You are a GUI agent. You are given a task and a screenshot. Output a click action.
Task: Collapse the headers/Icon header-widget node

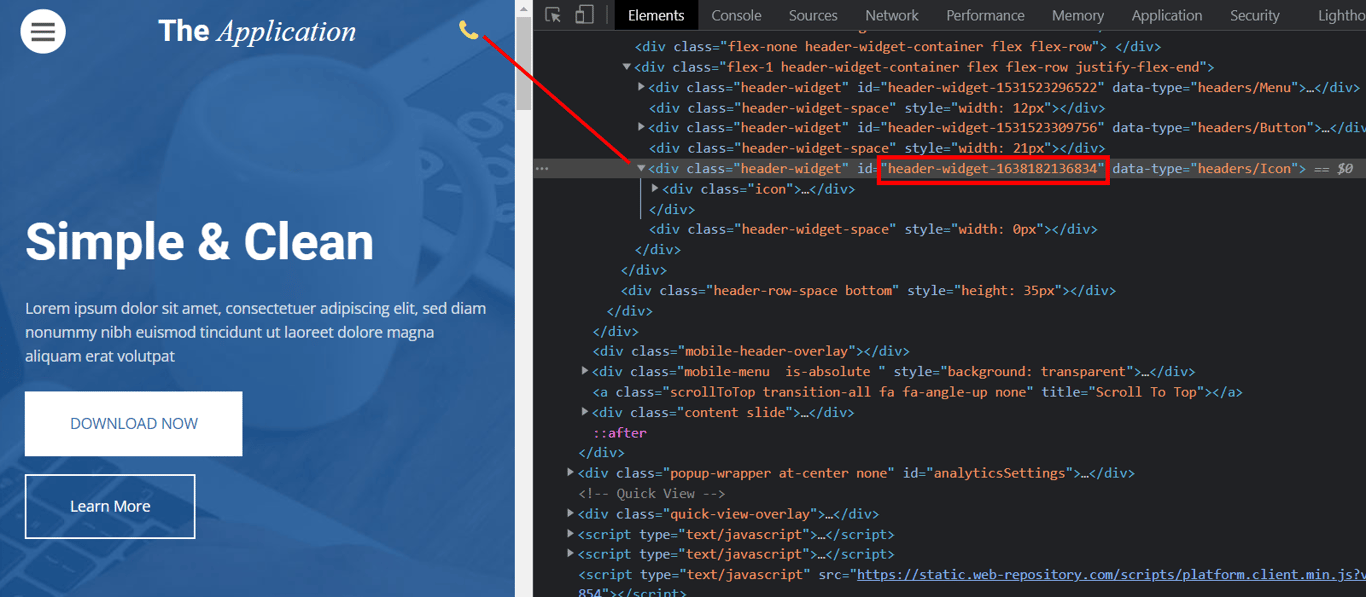(x=642, y=168)
